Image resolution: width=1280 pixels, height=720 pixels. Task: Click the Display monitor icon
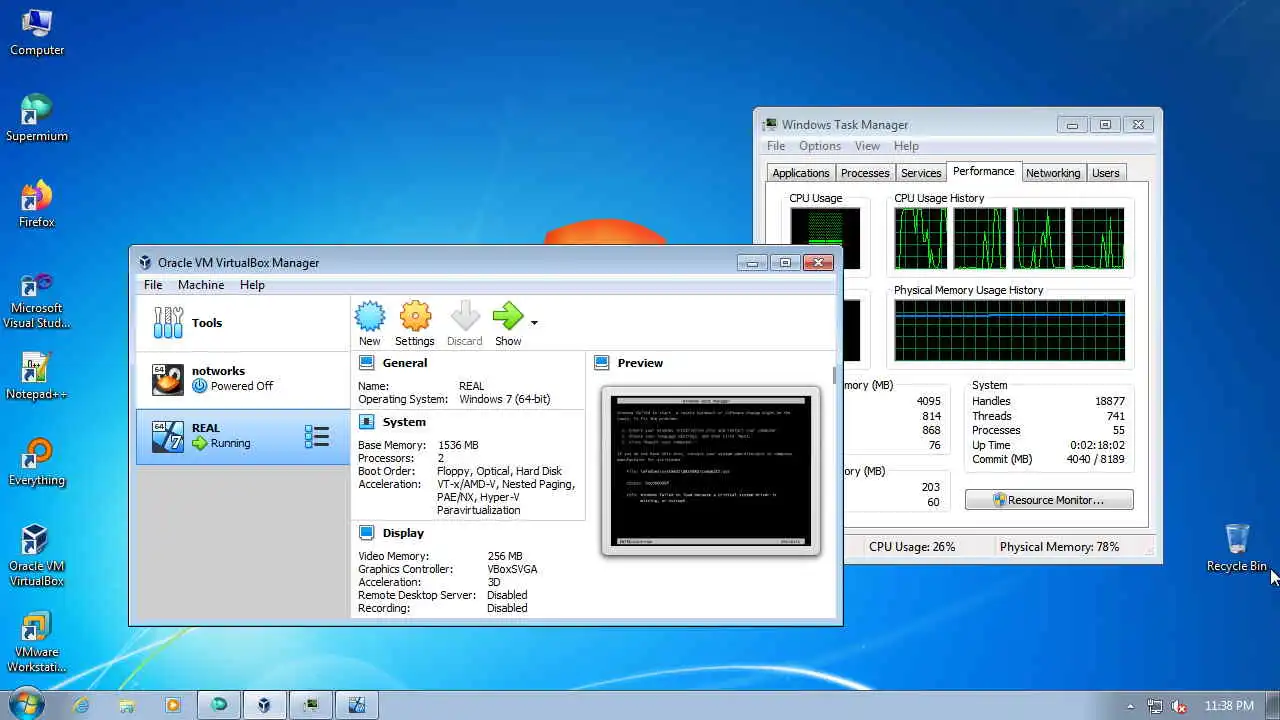[x=366, y=533]
